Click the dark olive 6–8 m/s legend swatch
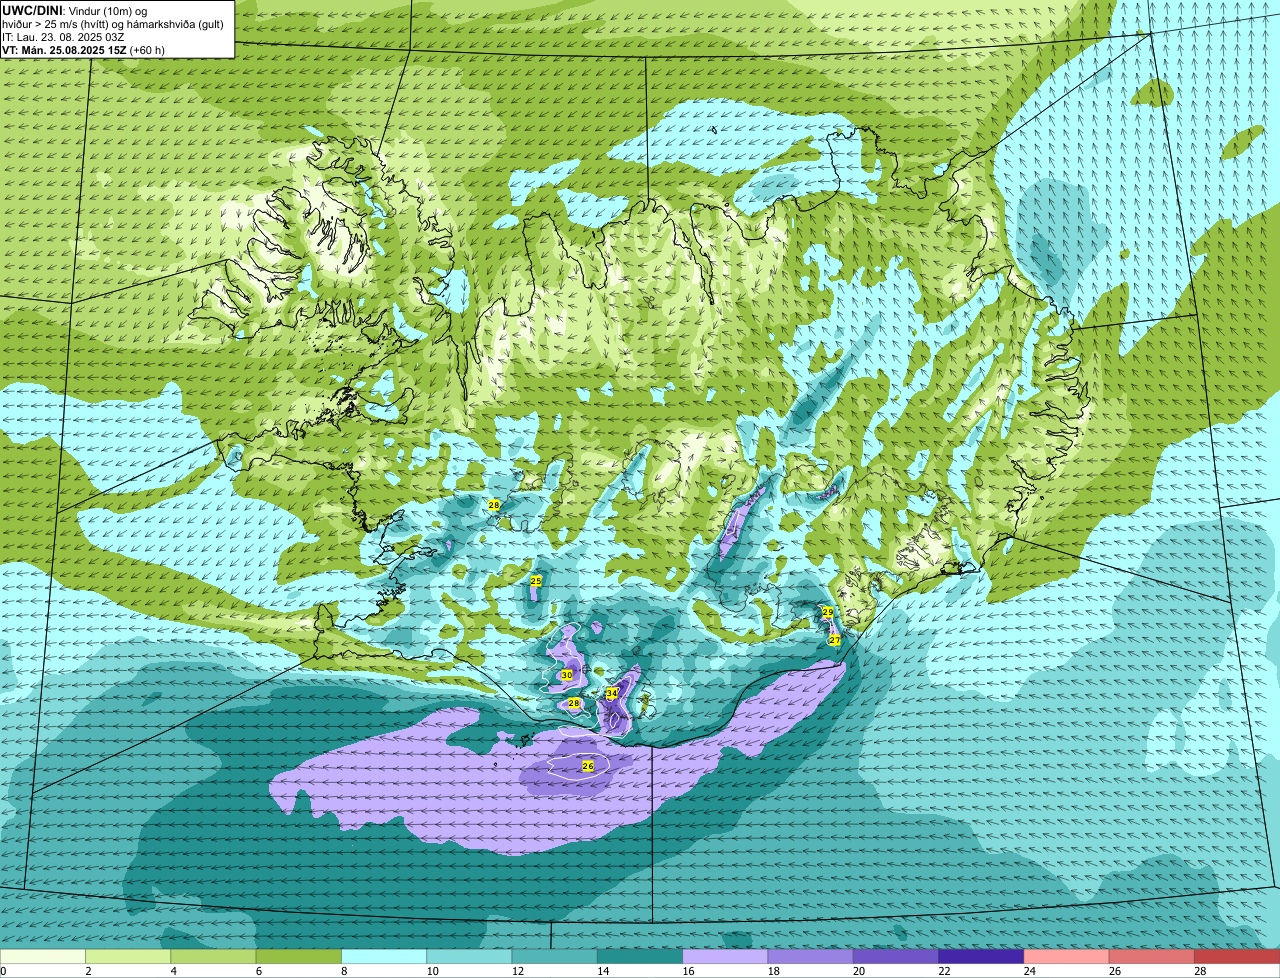 299,957
